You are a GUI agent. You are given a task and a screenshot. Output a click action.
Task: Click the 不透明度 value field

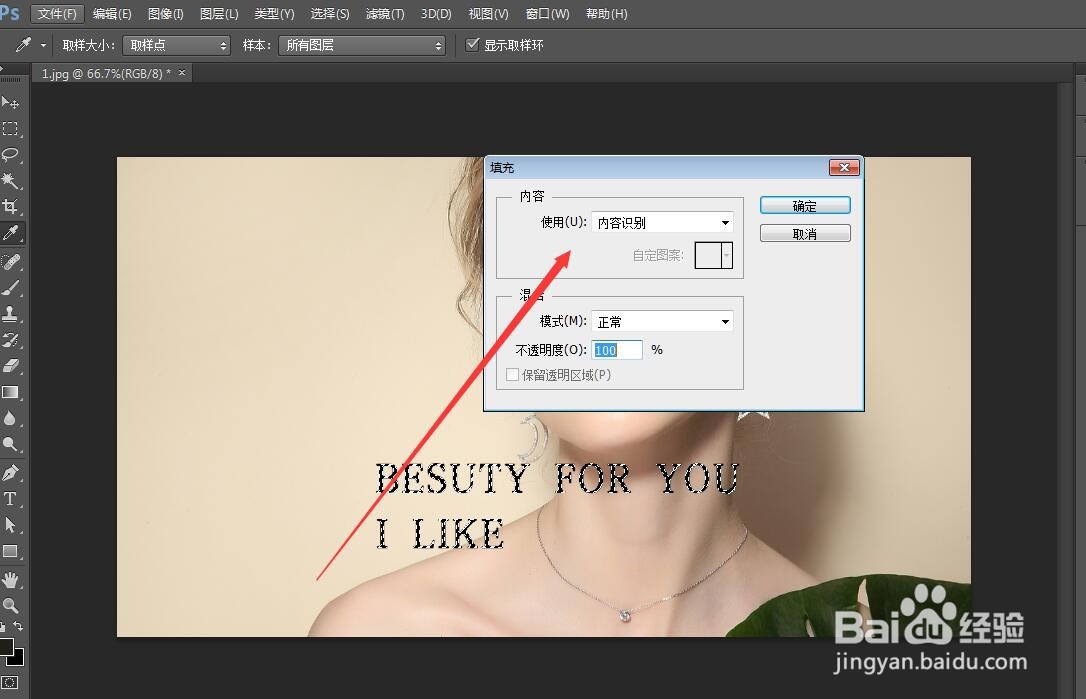(x=617, y=350)
